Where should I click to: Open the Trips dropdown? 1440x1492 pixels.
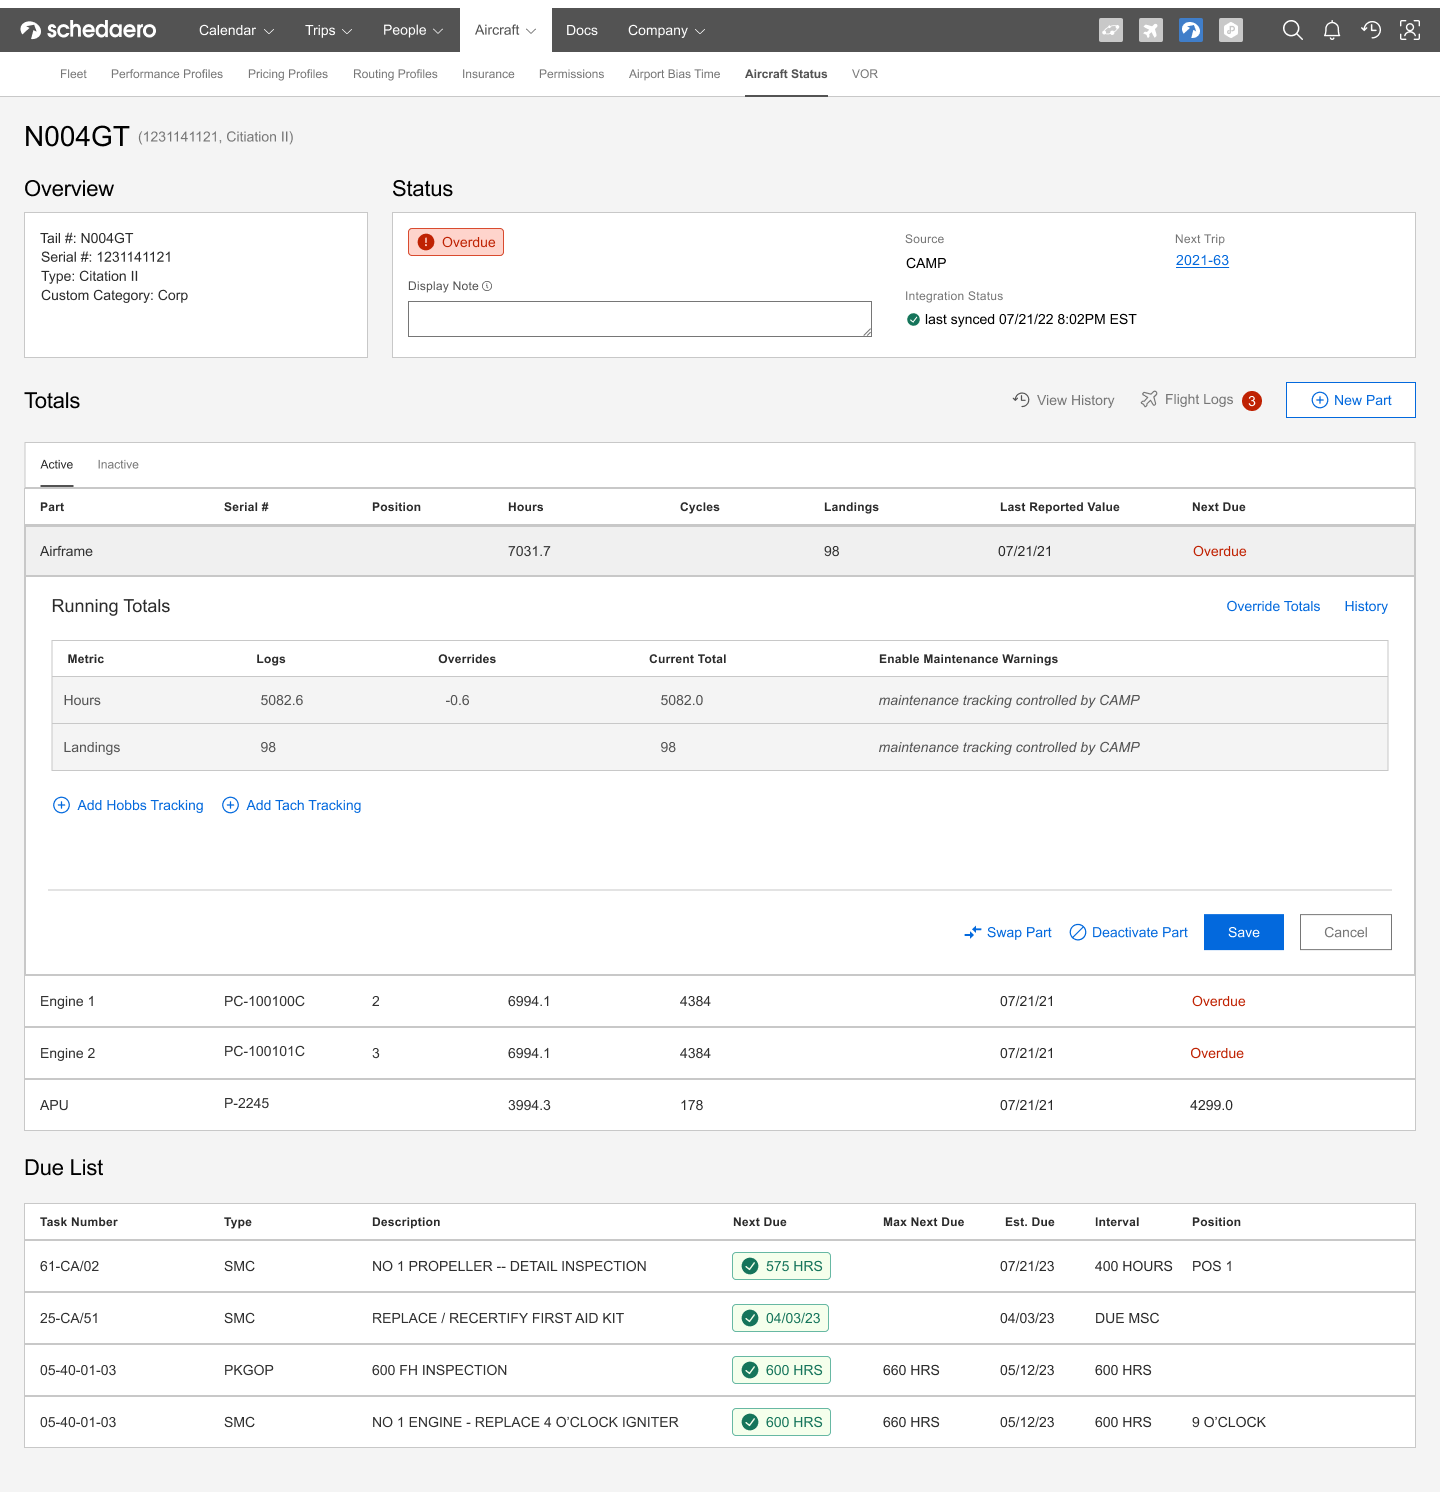(x=327, y=30)
